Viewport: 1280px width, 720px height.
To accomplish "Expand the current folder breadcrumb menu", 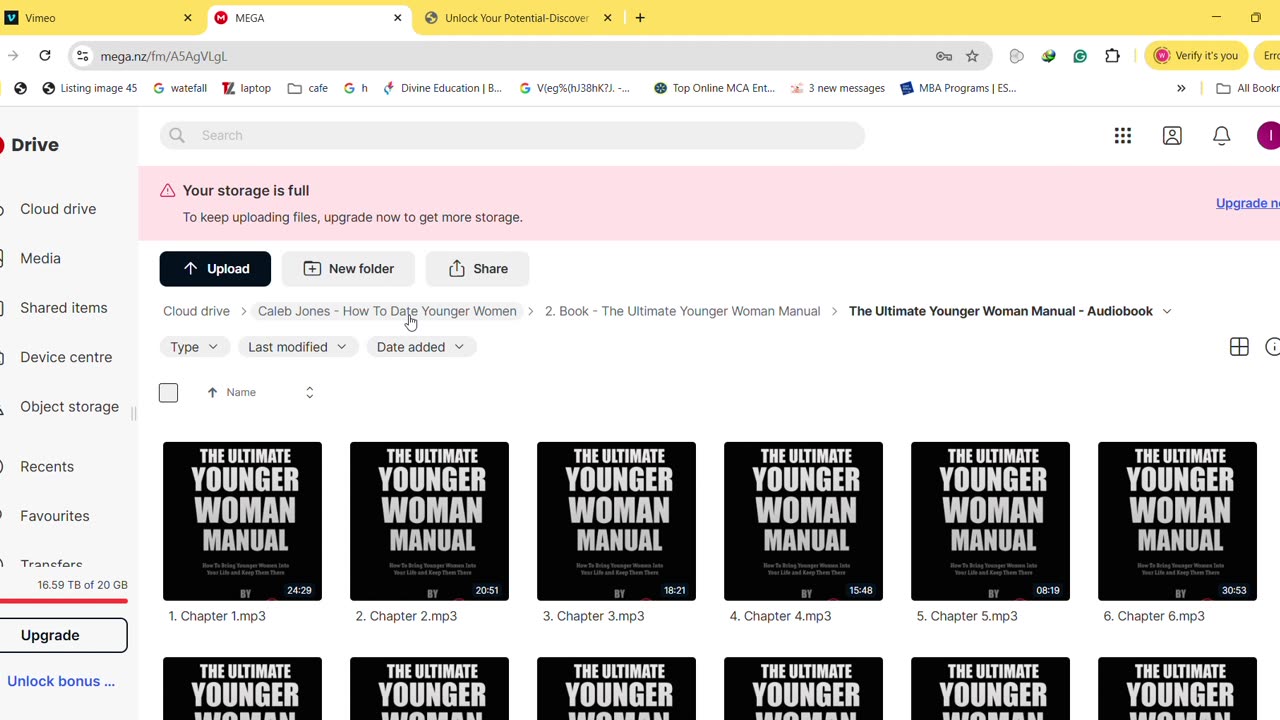I will pos(1166,311).
